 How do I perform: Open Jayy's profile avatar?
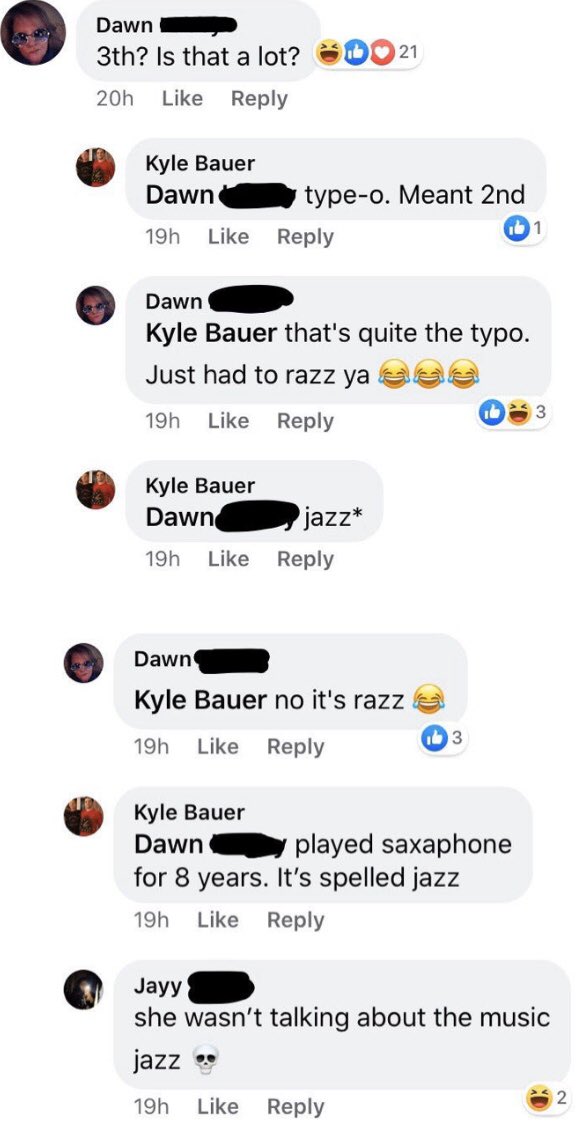pos(84,989)
